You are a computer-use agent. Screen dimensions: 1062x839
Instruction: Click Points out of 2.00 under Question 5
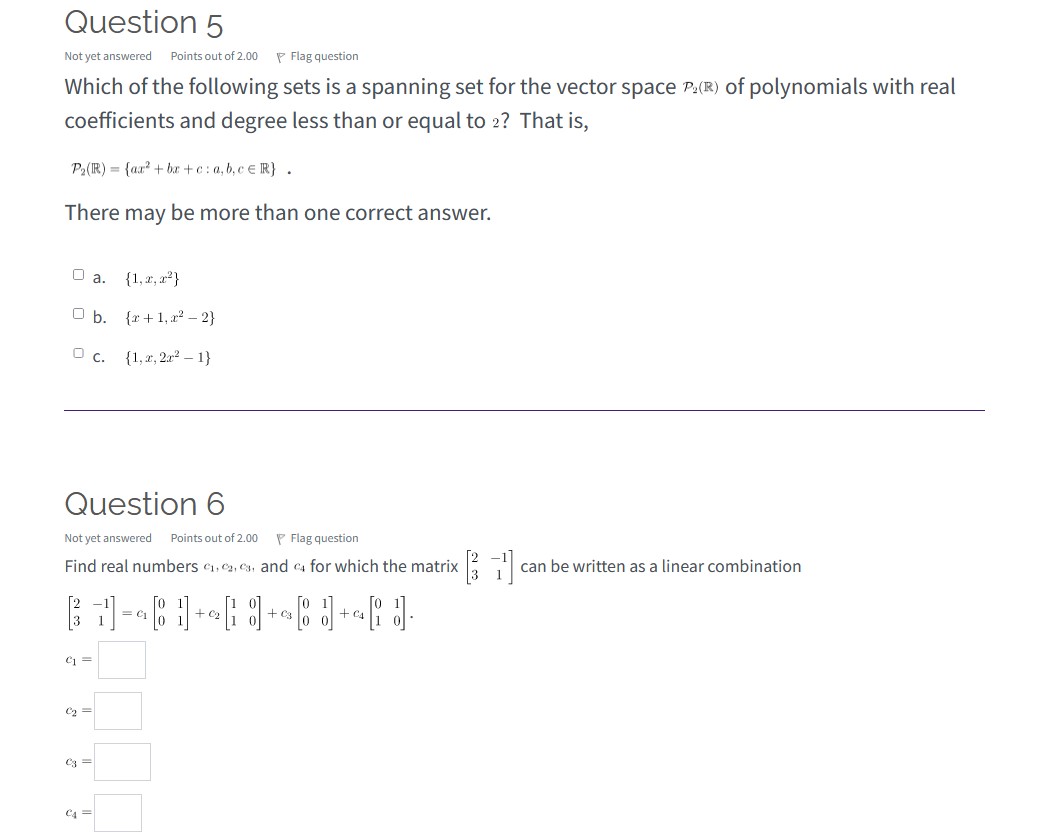point(214,56)
